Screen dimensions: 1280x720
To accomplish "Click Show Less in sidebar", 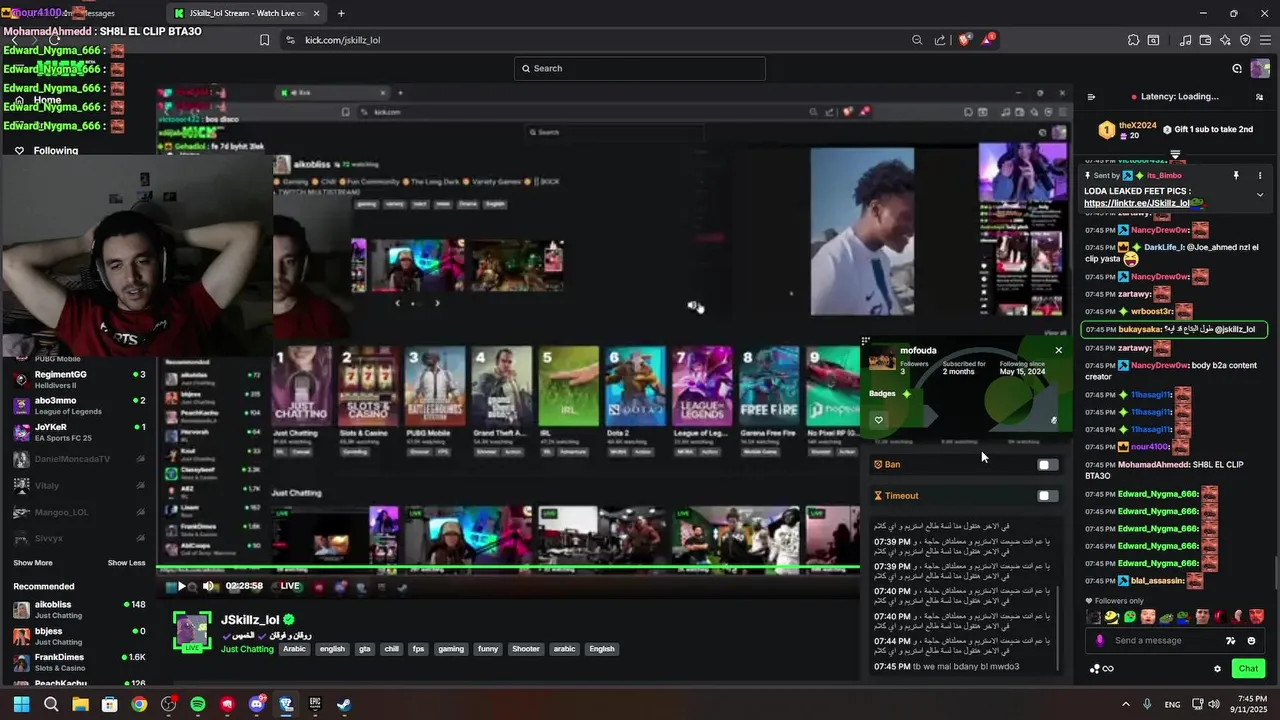I will pos(127,563).
